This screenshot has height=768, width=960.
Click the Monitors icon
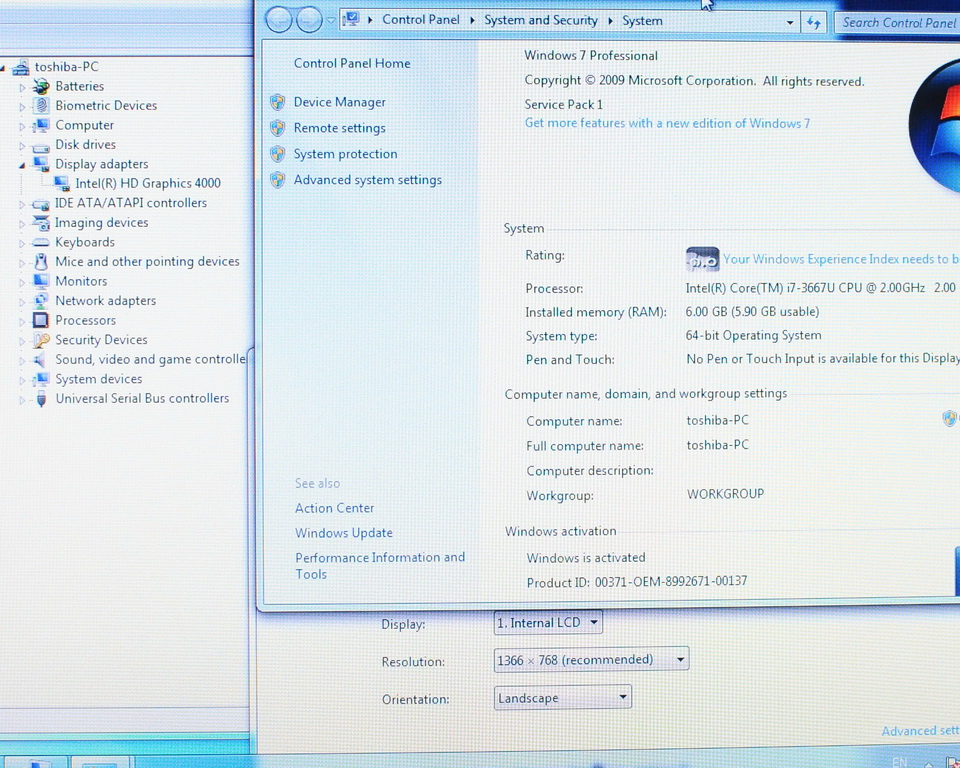pyautogui.click(x=41, y=282)
